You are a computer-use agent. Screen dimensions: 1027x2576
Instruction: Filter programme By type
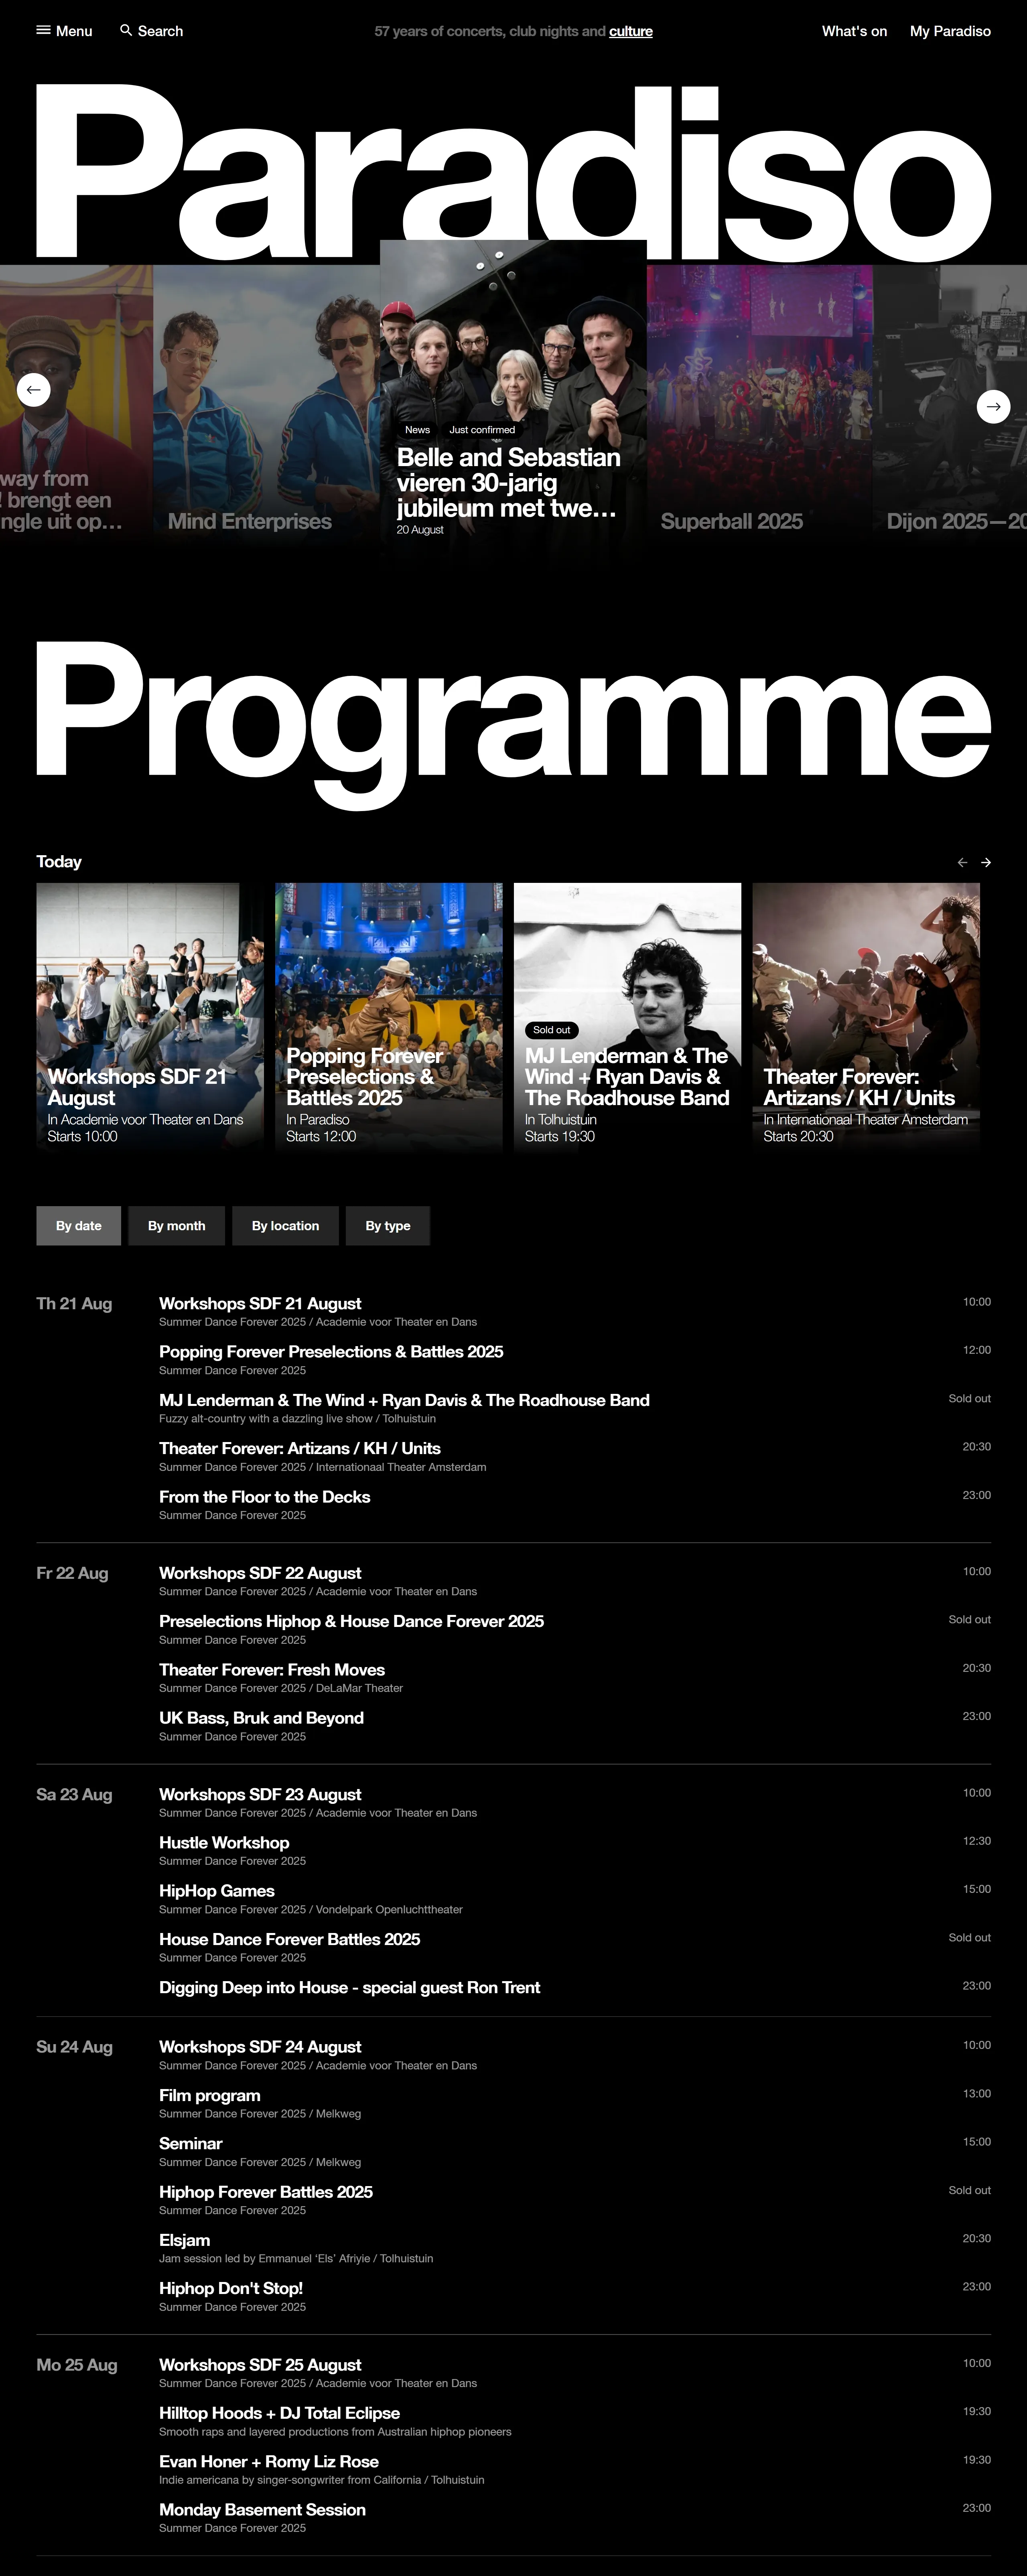tap(387, 1225)
